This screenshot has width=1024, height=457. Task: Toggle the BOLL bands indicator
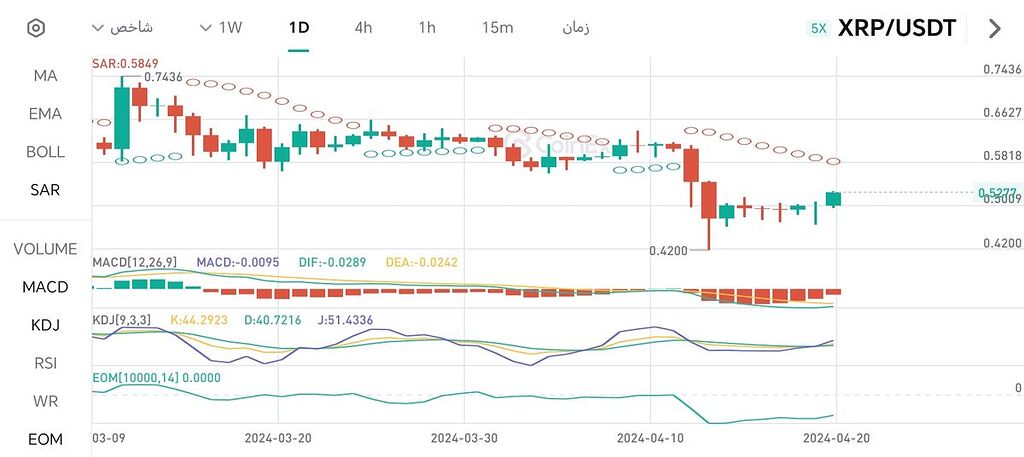45,152
